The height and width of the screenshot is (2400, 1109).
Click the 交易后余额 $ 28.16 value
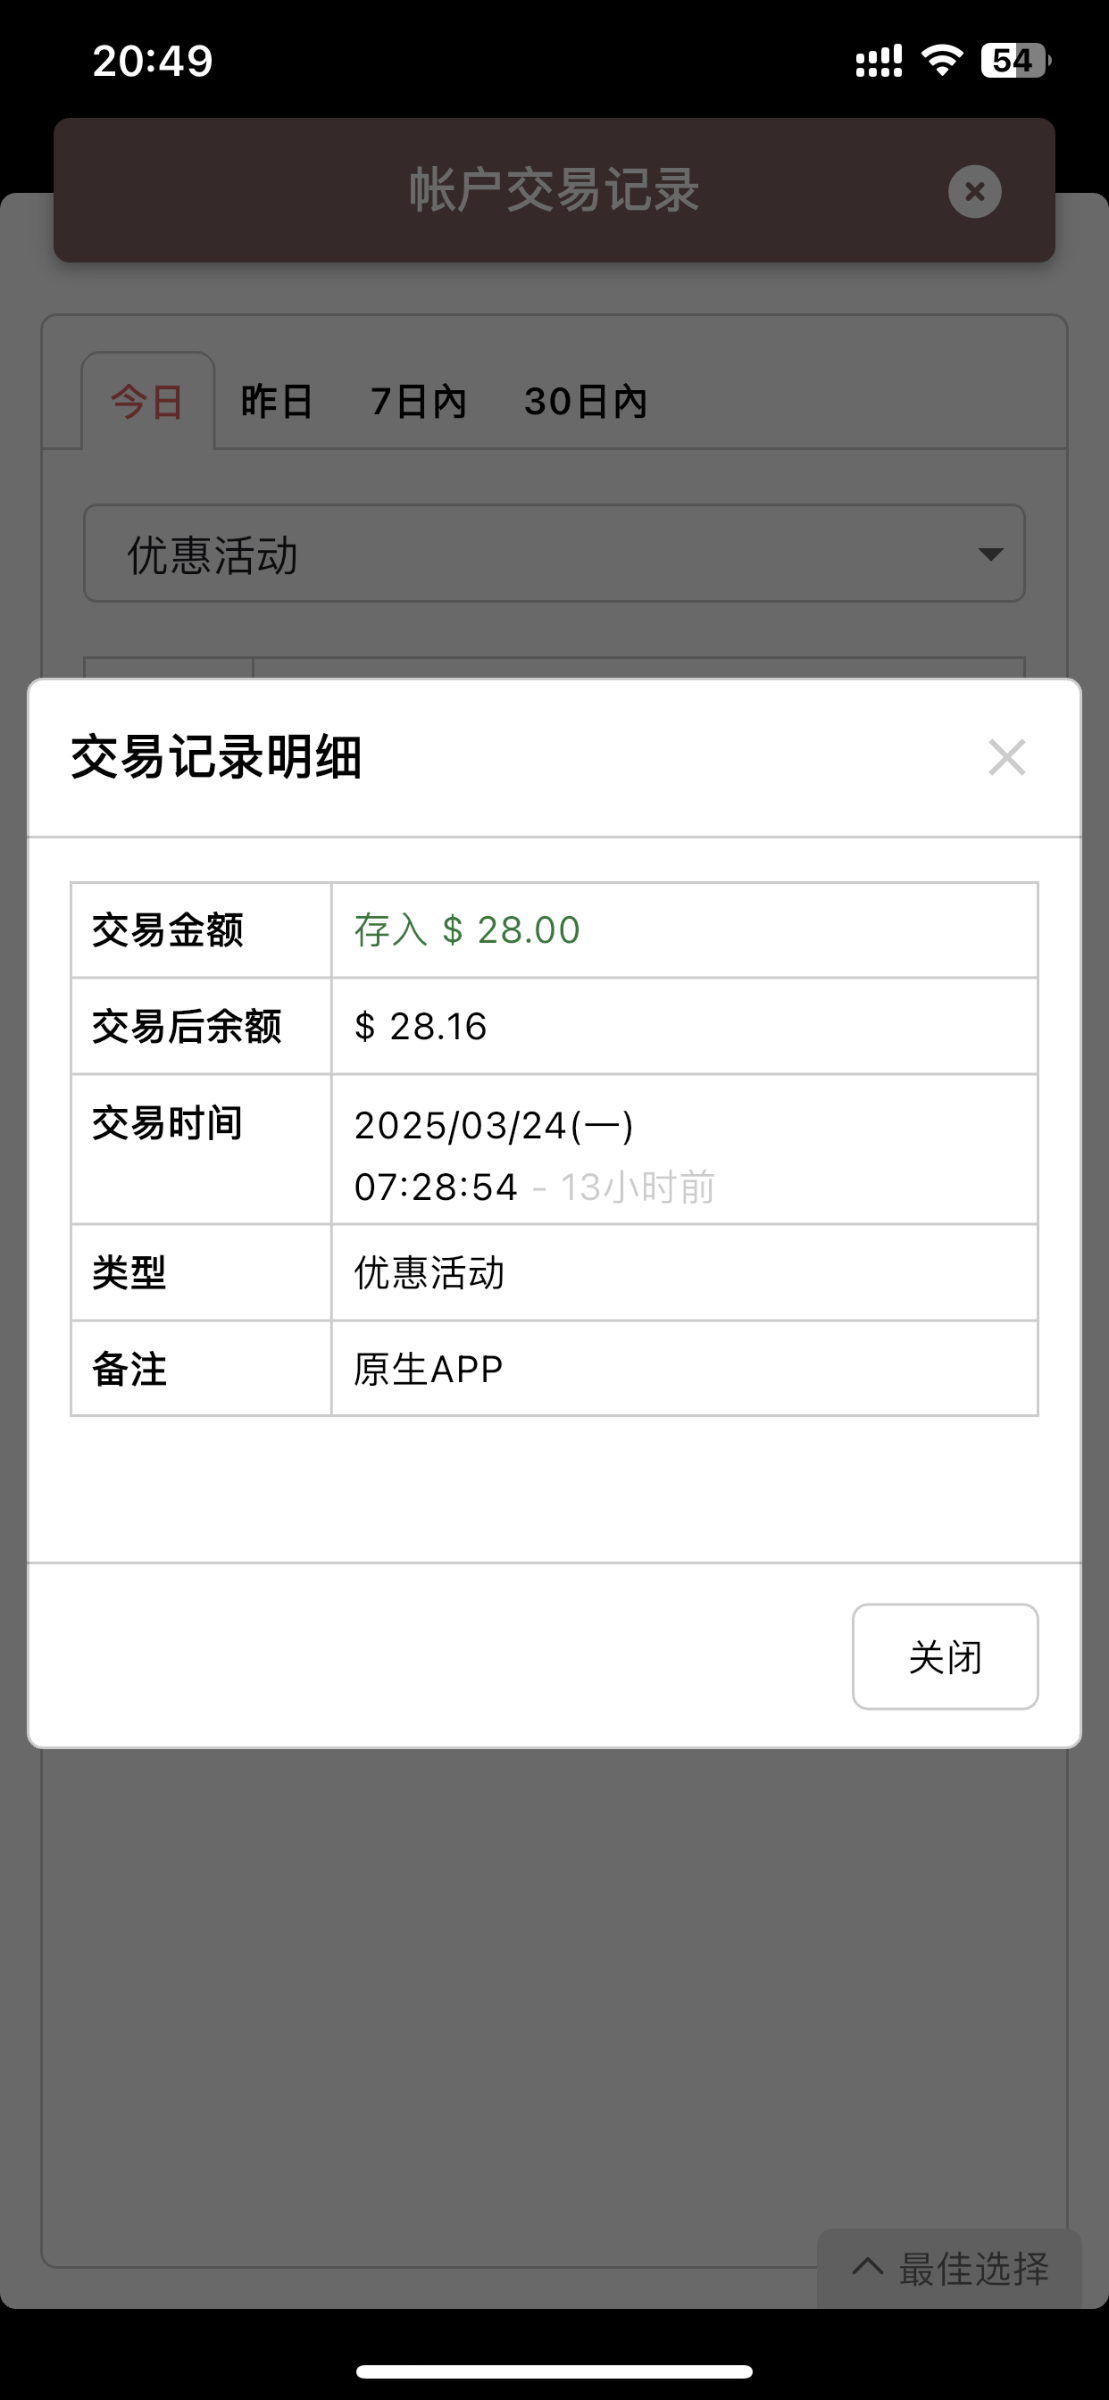tap(421, 1027)
